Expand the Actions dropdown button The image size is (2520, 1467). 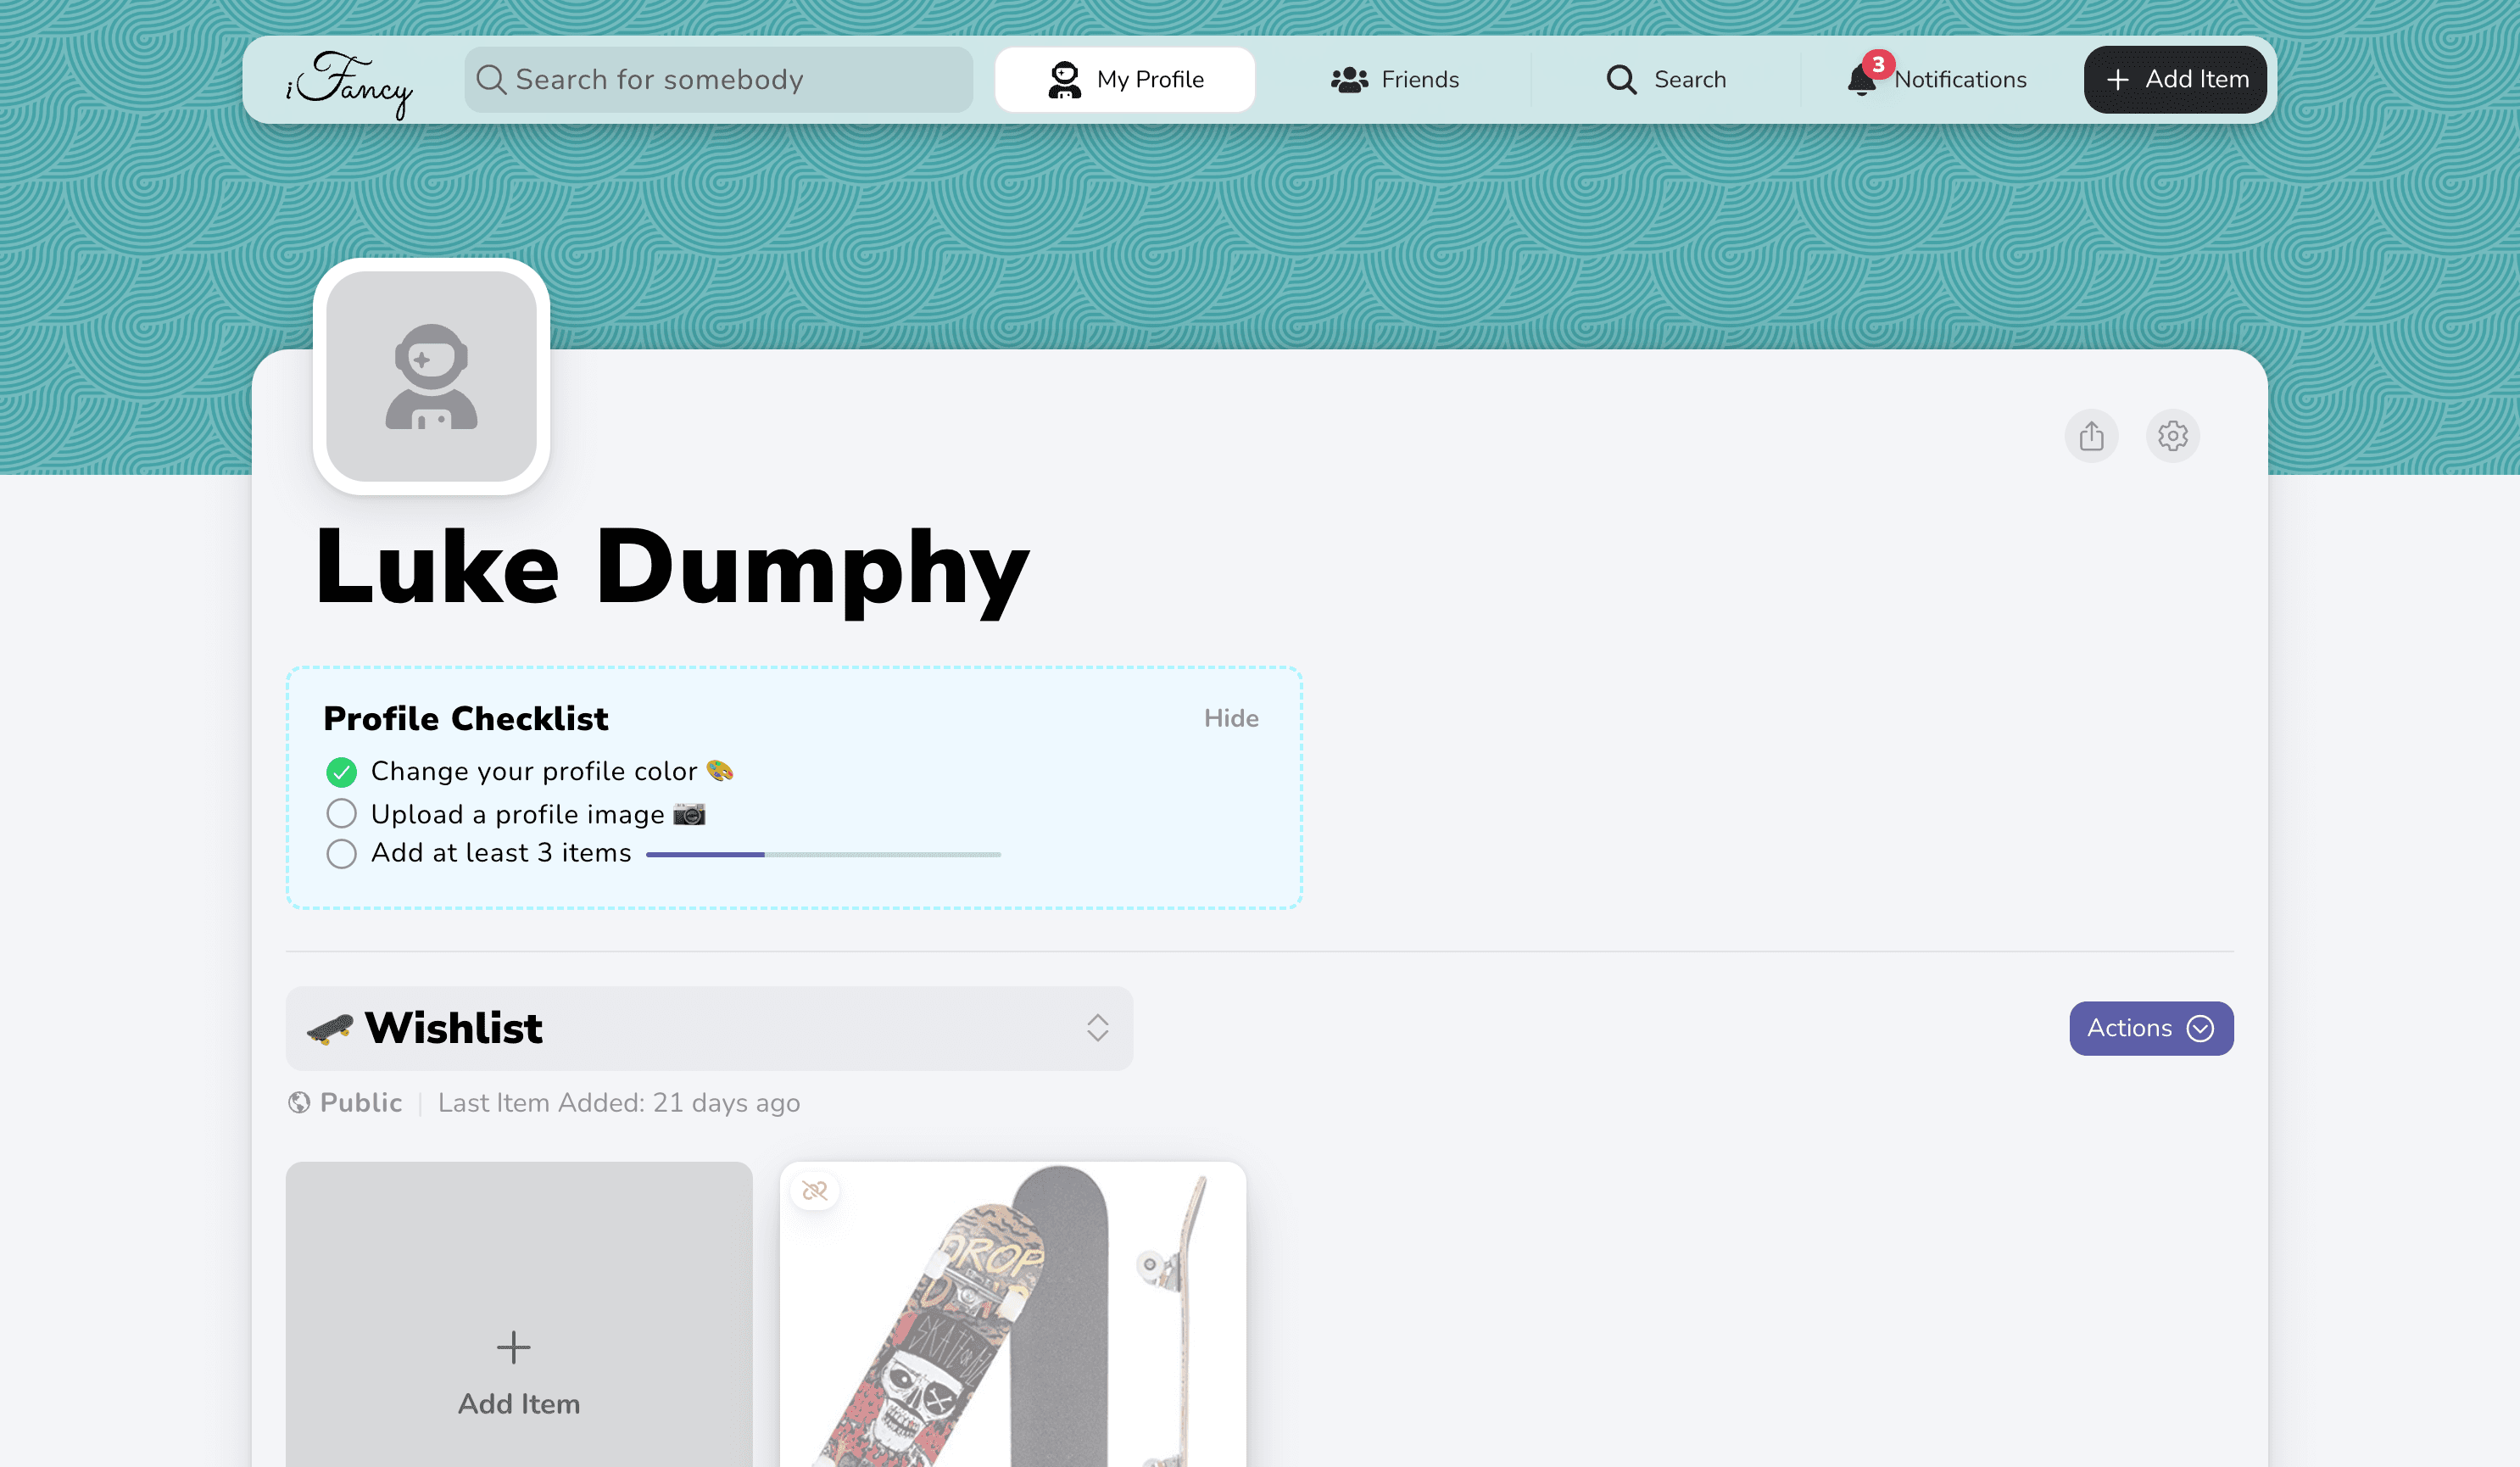2151,1028
